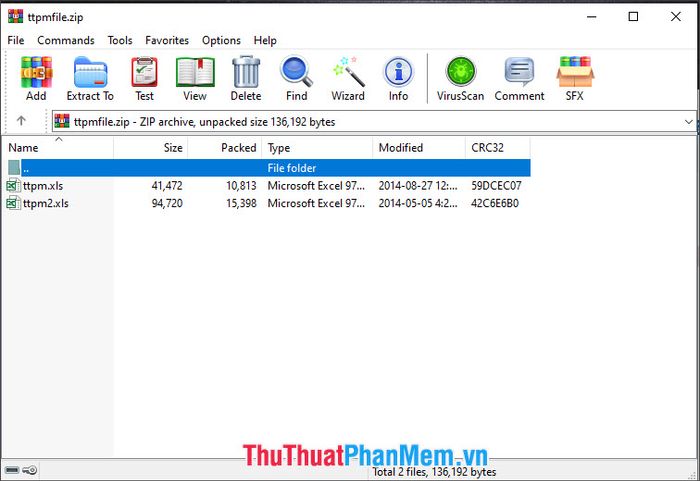Click the Extract To folder icon
Screen dimensions: 700x481
pos(90,72)
